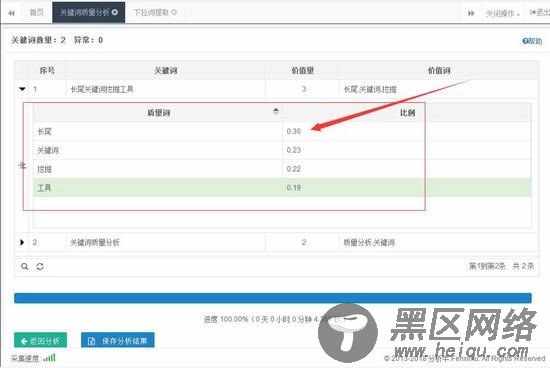The width and height of the screenshot is (550, 368).
Task: Click the 0.23 ratio value
Action: coord(294,150)
